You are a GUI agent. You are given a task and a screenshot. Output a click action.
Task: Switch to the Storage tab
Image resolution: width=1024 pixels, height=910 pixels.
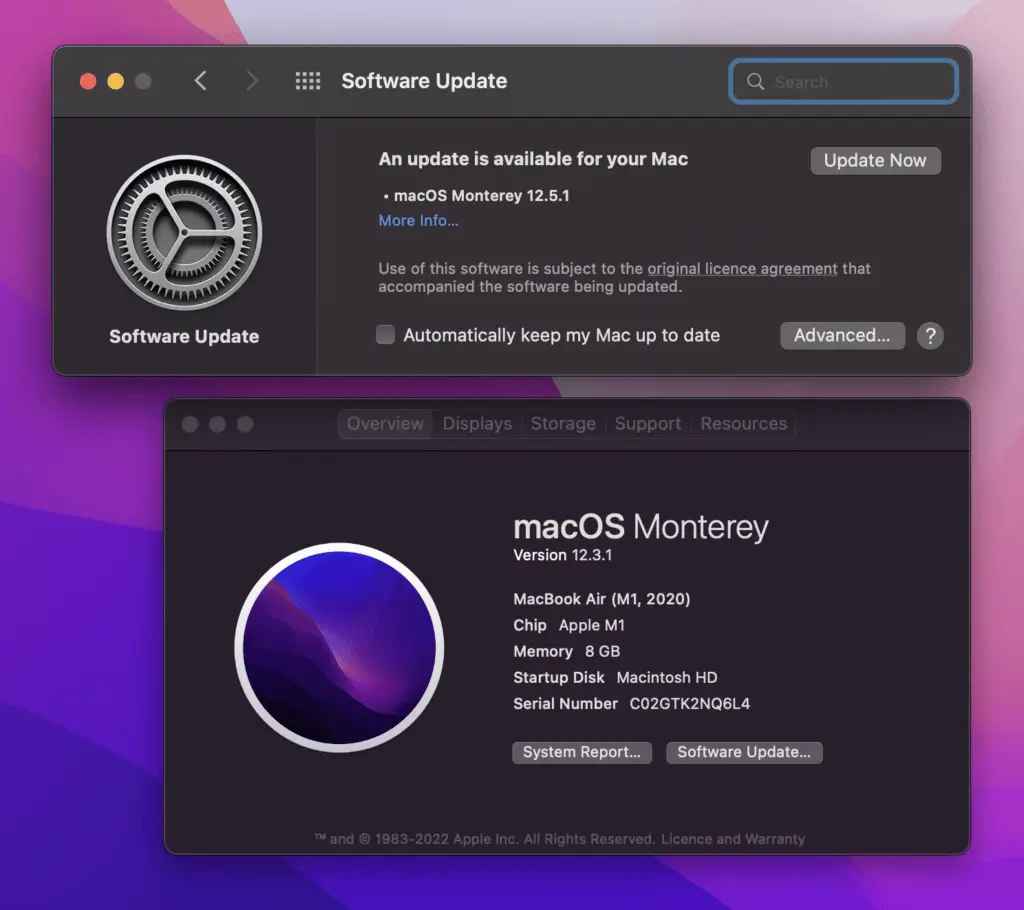click(x=563, y=424)
